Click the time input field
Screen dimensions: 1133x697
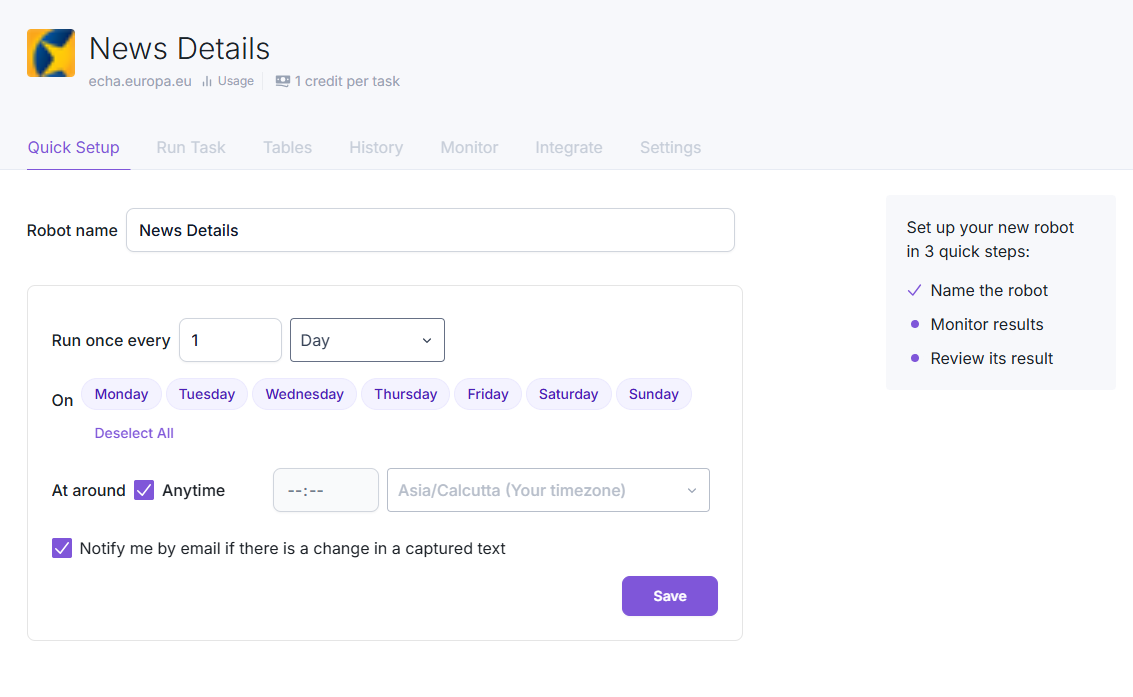[x=326, y=490]
